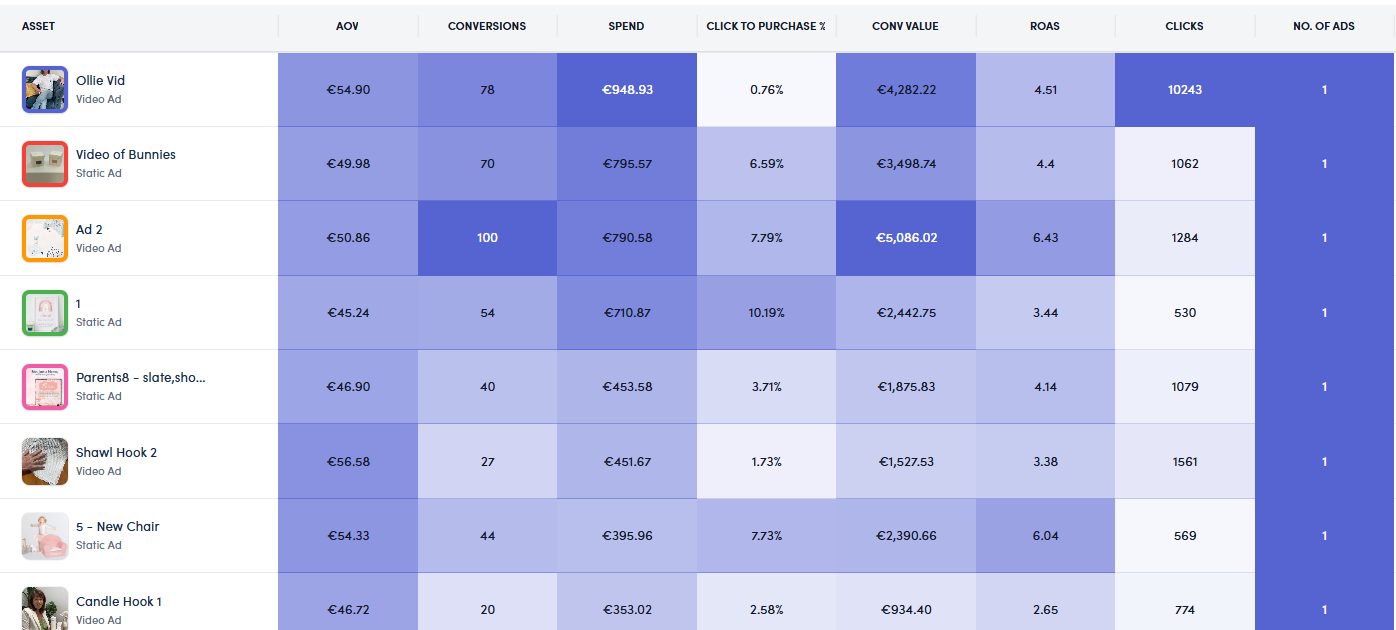This screenshot has height=630, width=1396.
Task: Click the pink Parents8 asset thumbnail
Action: tap(45, 387)
